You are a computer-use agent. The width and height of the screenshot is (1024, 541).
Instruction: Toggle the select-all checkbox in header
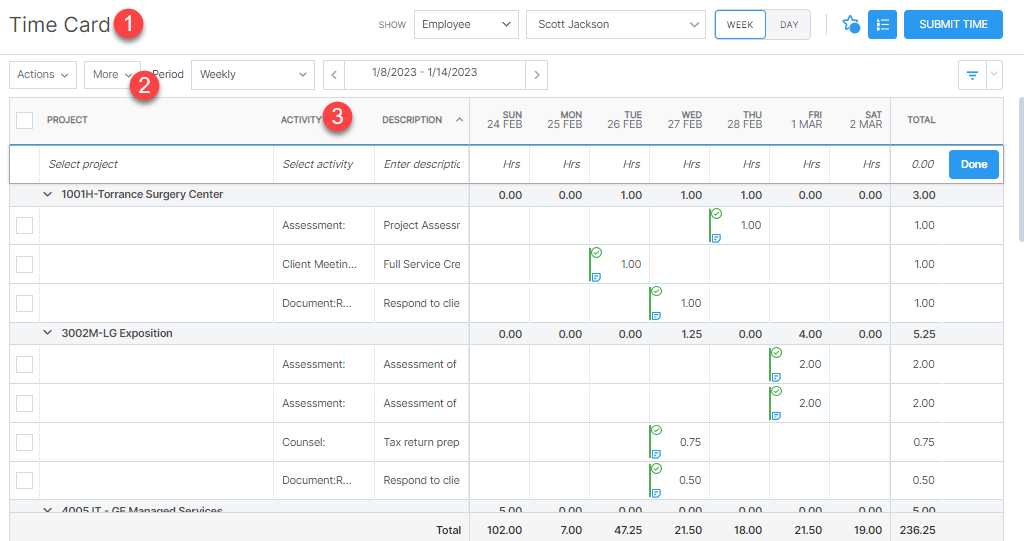point(25,120)
